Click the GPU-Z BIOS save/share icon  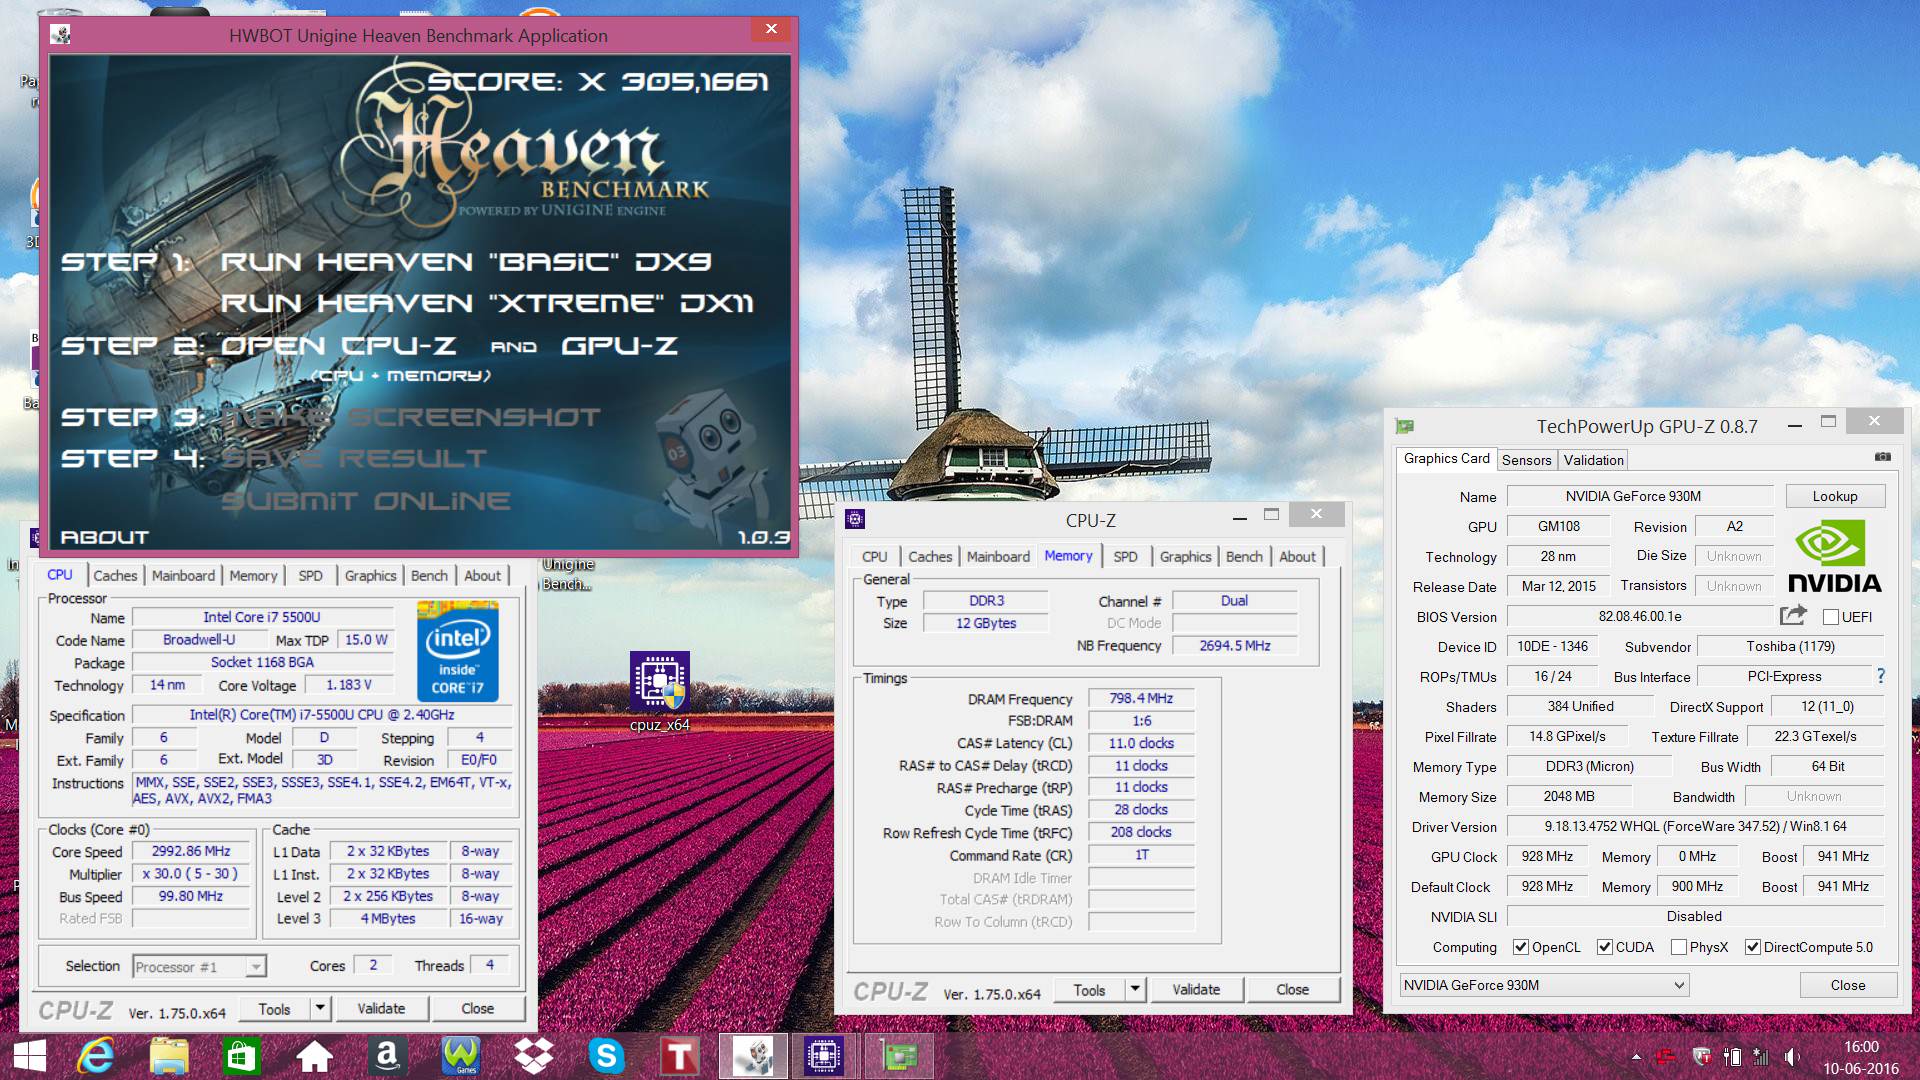tap(1793, 616)
